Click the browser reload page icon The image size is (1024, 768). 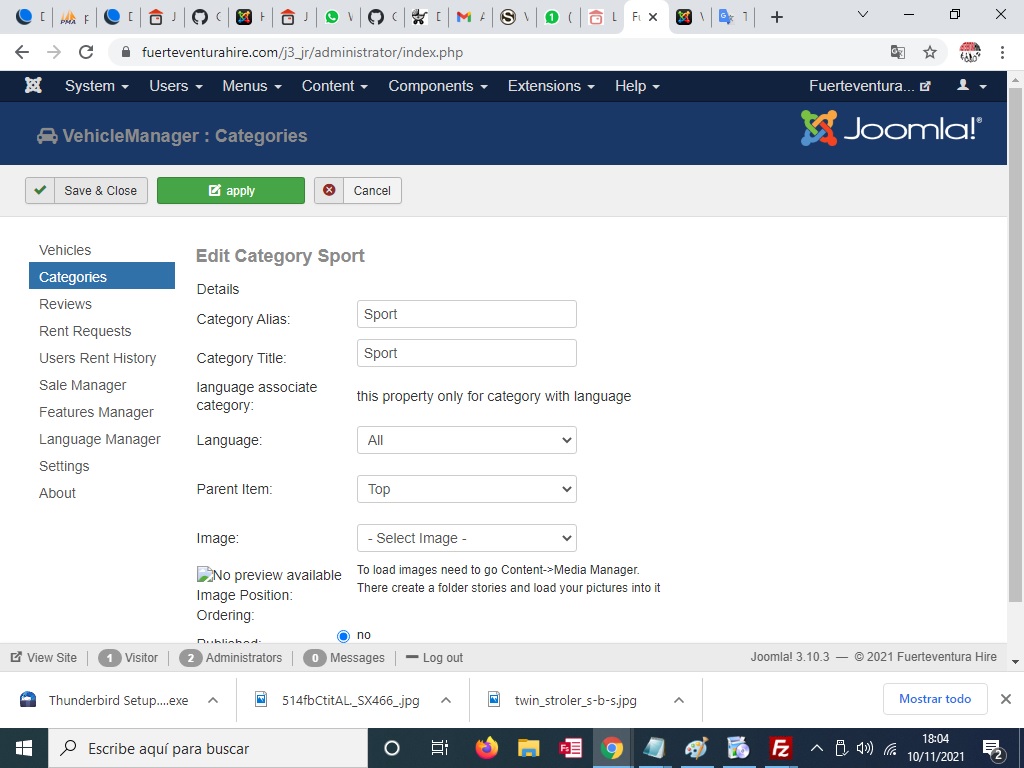pyautogui.click(x=86, y=52)
